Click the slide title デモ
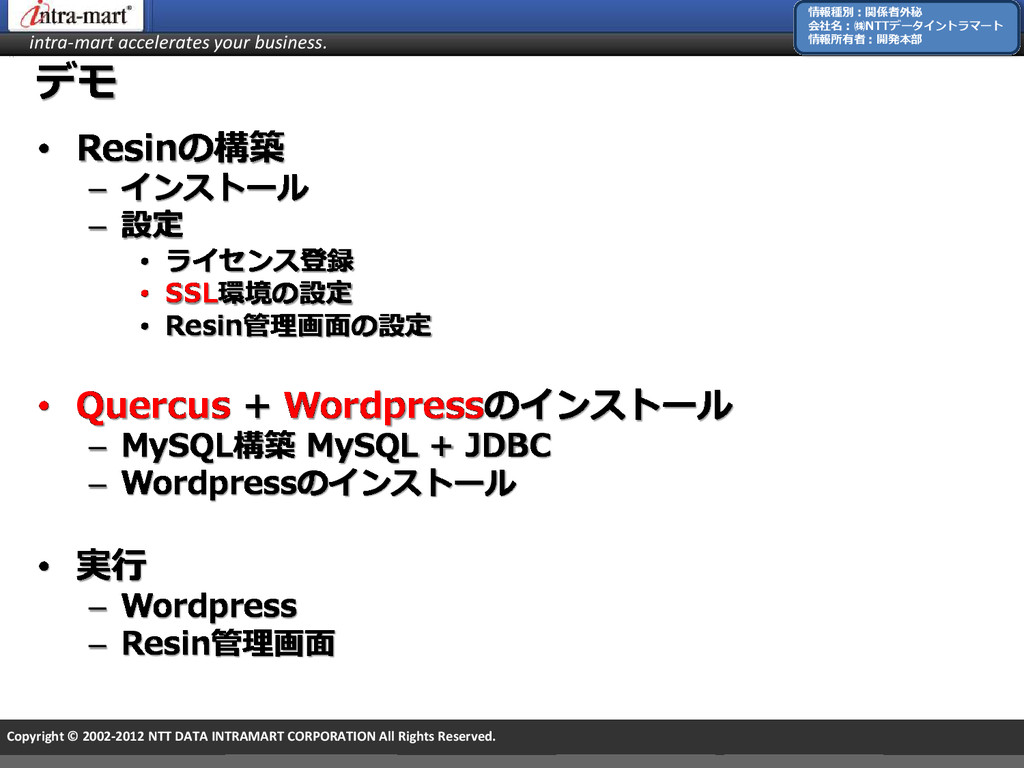 coord(76,82)
